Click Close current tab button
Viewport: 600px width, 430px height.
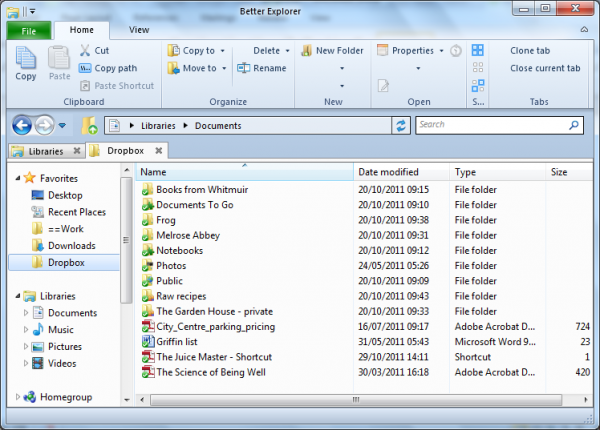(544, 68)
